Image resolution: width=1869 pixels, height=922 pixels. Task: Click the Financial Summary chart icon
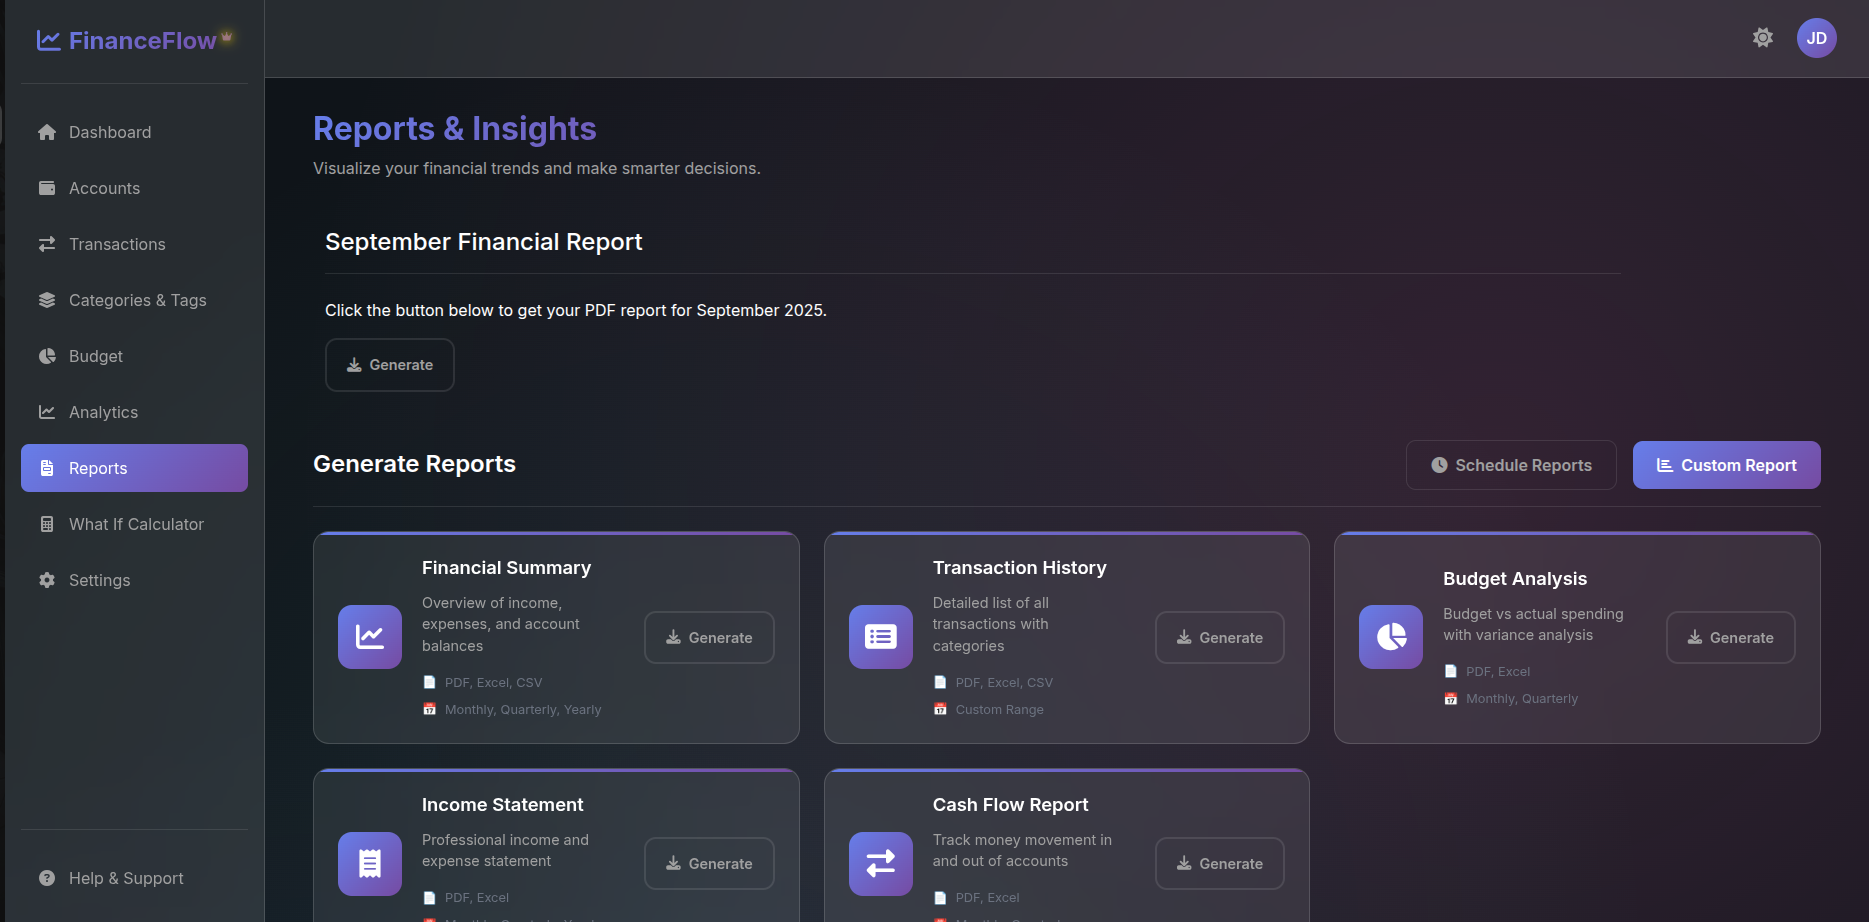pos(370,637)
